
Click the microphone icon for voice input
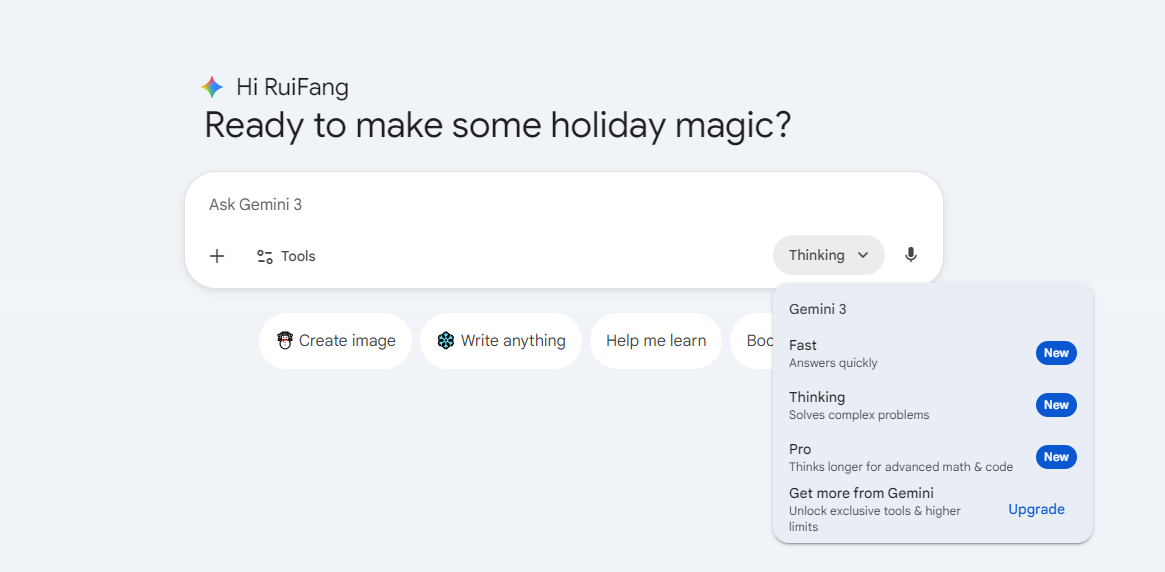coord(910,255)
